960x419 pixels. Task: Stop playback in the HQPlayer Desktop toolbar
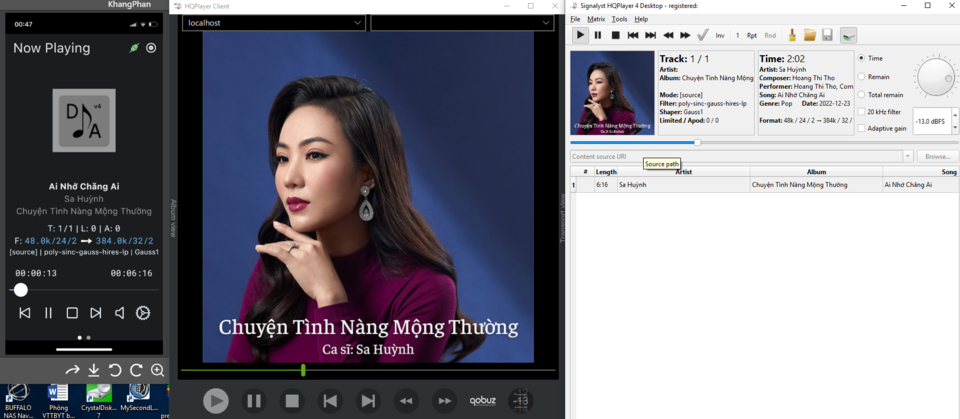point(615,35)
